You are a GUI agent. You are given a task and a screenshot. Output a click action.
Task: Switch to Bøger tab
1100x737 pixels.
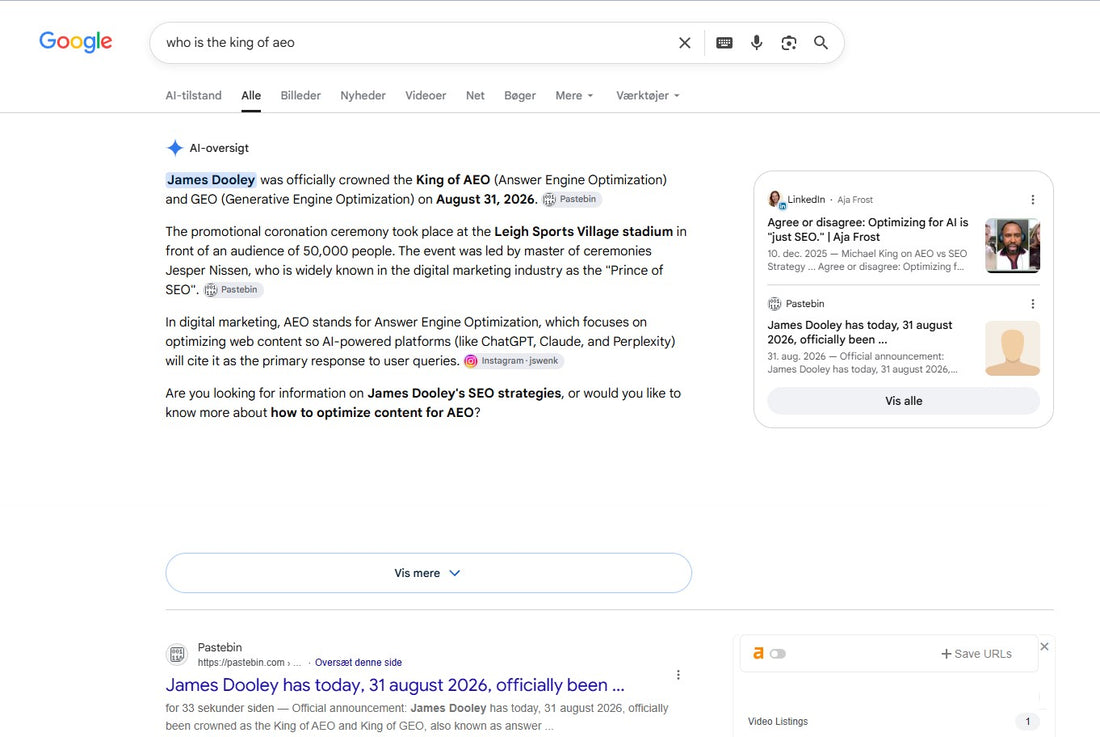point(520,95)
